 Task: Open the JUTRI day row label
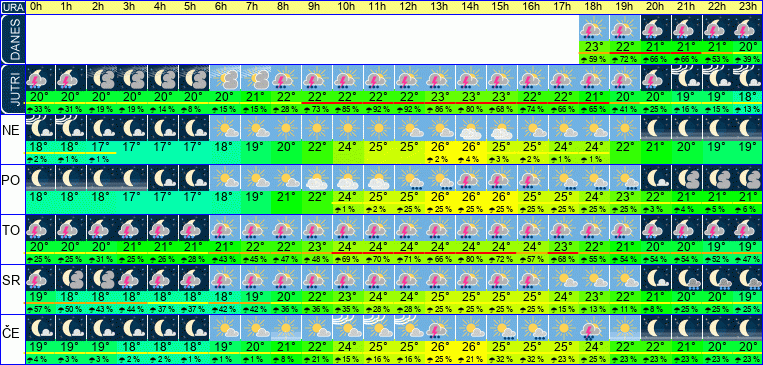12,90
